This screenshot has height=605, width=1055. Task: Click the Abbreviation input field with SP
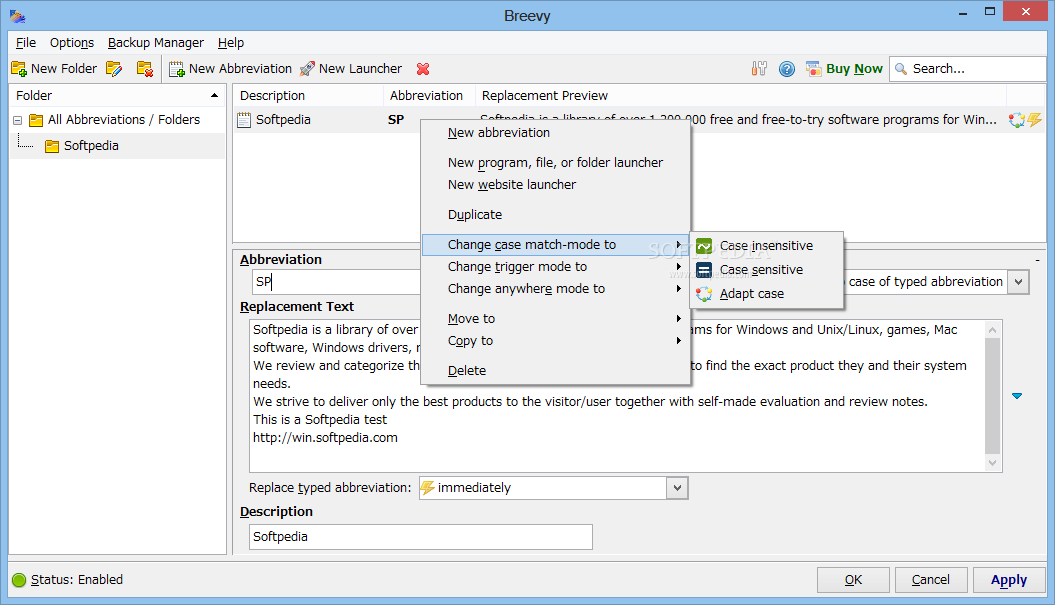(x=336, y=282)
